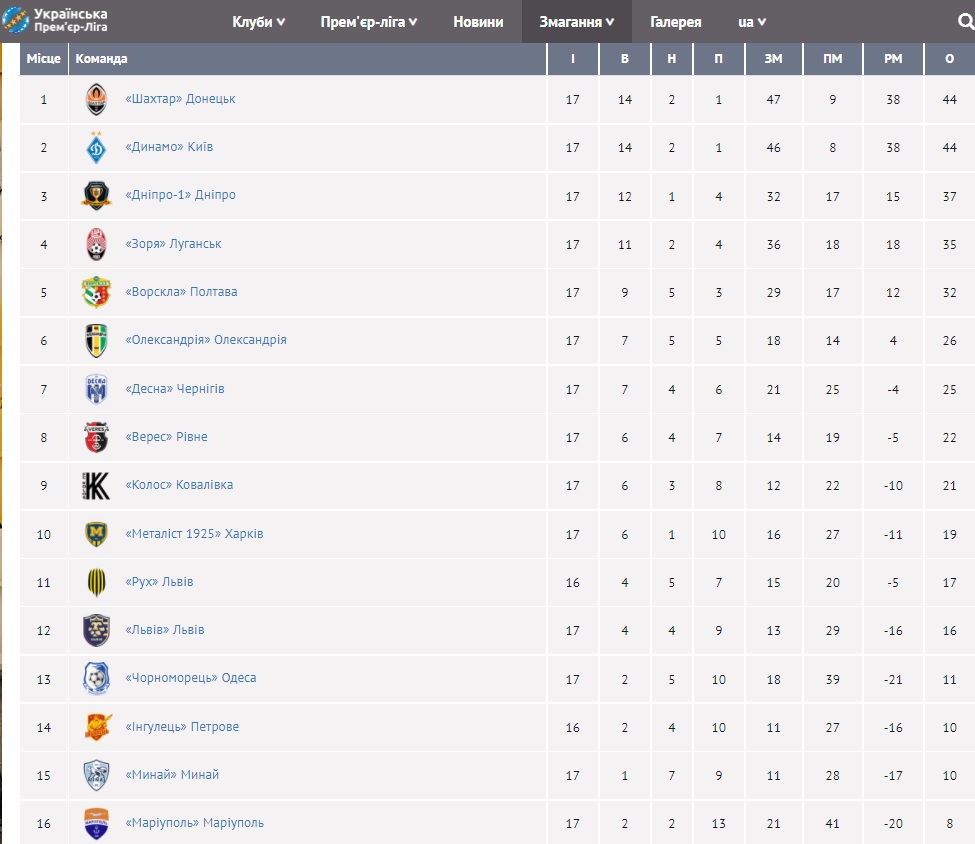Click the Zorya Luhansk club crest
This screenshot has width=975, height=844.
[96, 244]
